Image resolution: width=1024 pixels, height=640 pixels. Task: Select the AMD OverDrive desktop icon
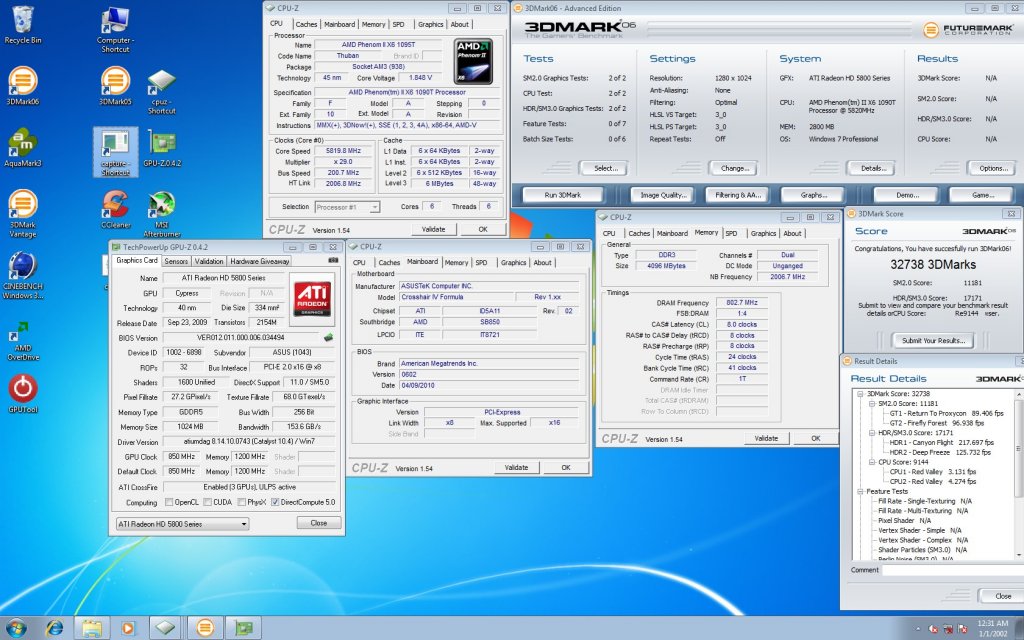(x=23, y=341)
